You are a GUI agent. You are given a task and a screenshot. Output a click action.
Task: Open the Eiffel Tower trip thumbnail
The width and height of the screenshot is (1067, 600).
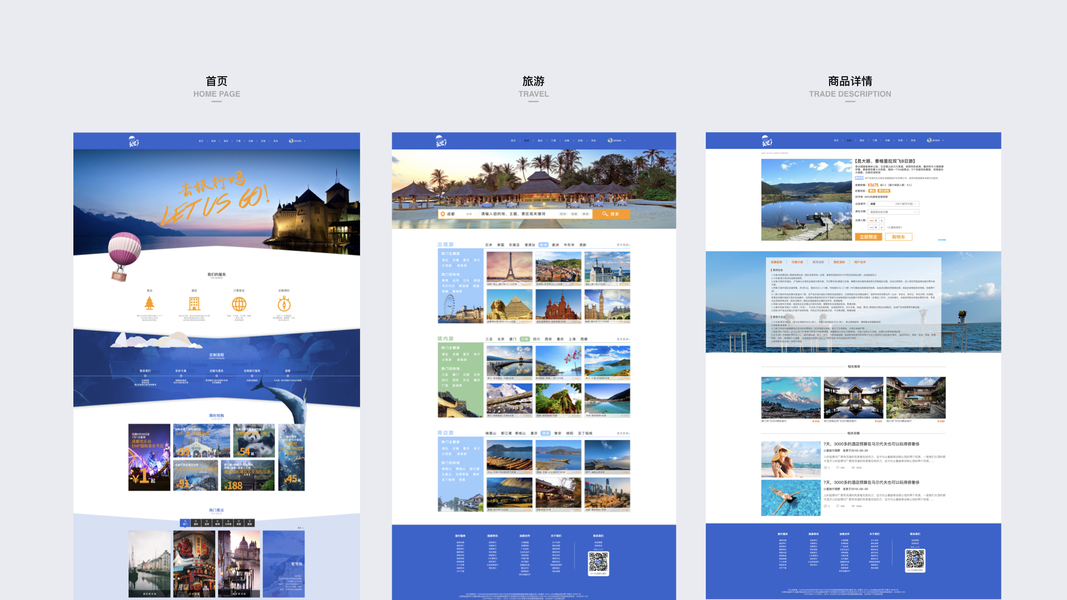pos(510,269)
